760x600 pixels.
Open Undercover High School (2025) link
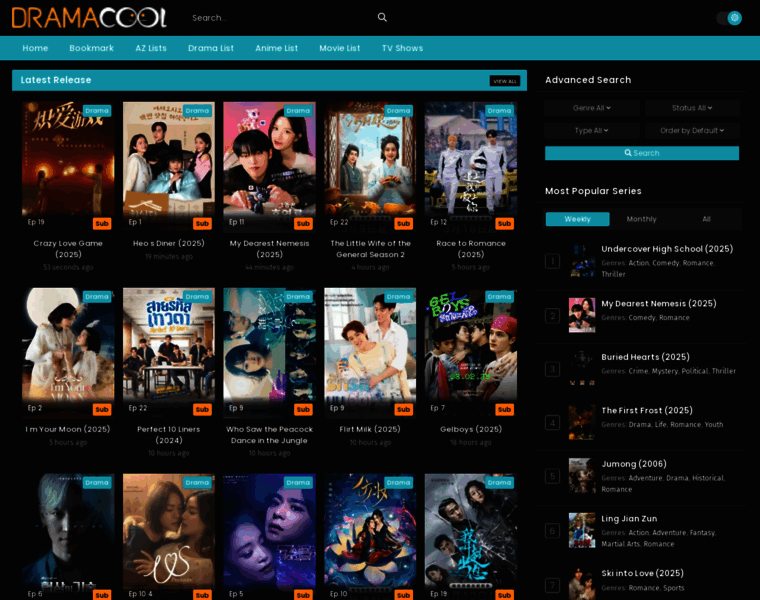(x=667, y=249)
